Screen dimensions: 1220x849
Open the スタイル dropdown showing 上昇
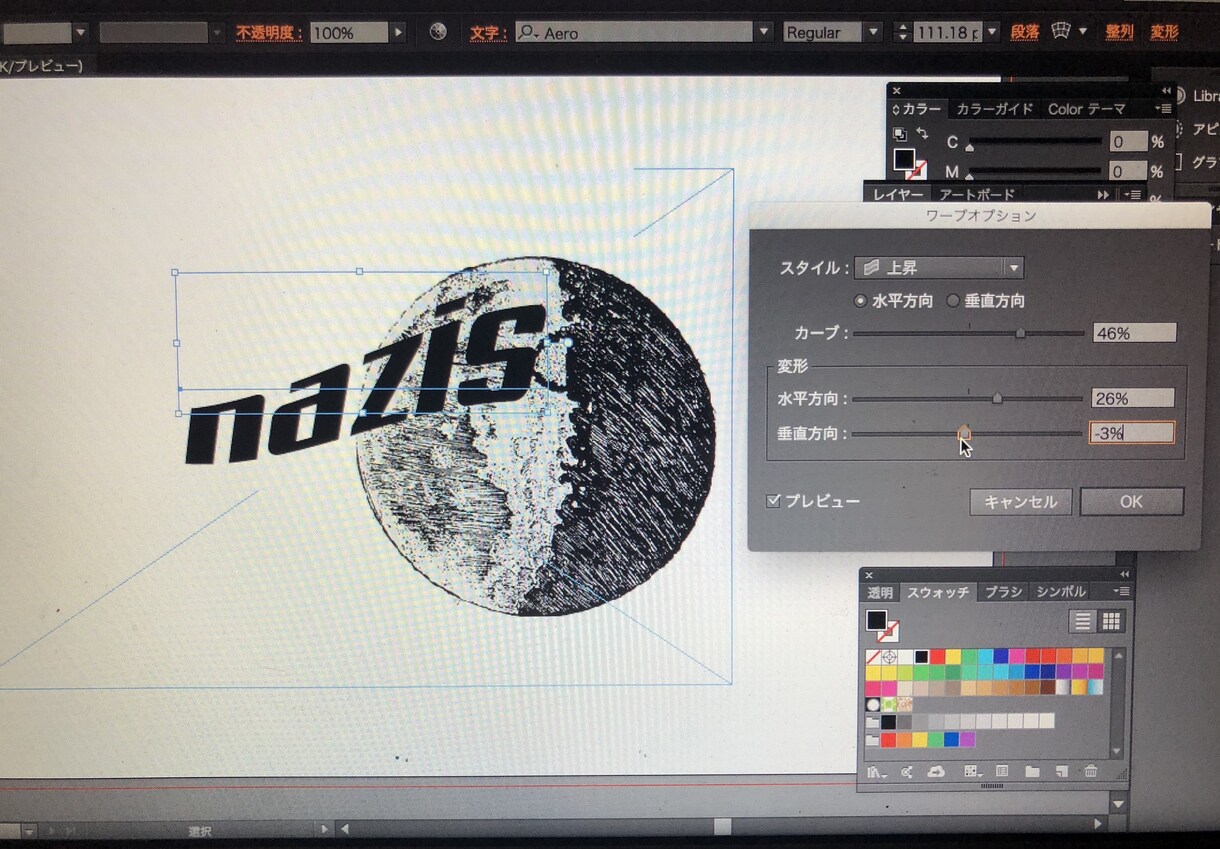(x=939, y=268)
